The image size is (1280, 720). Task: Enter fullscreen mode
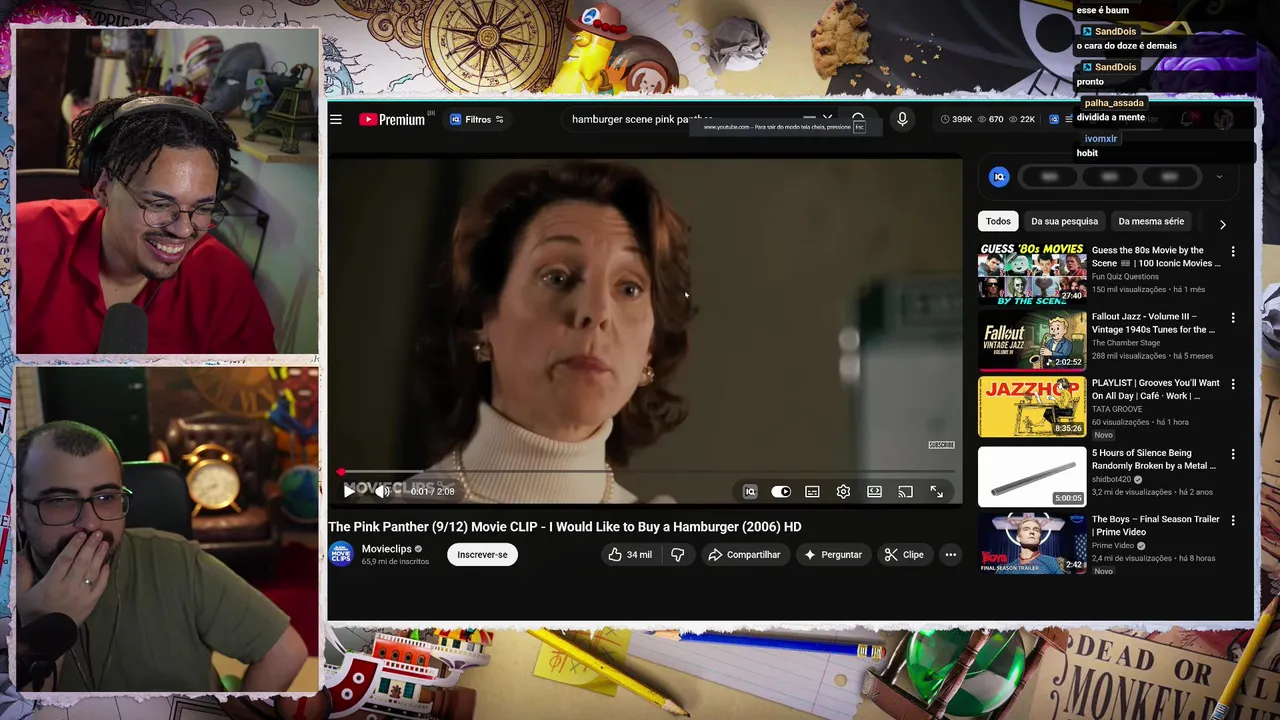tap(936, 491)
